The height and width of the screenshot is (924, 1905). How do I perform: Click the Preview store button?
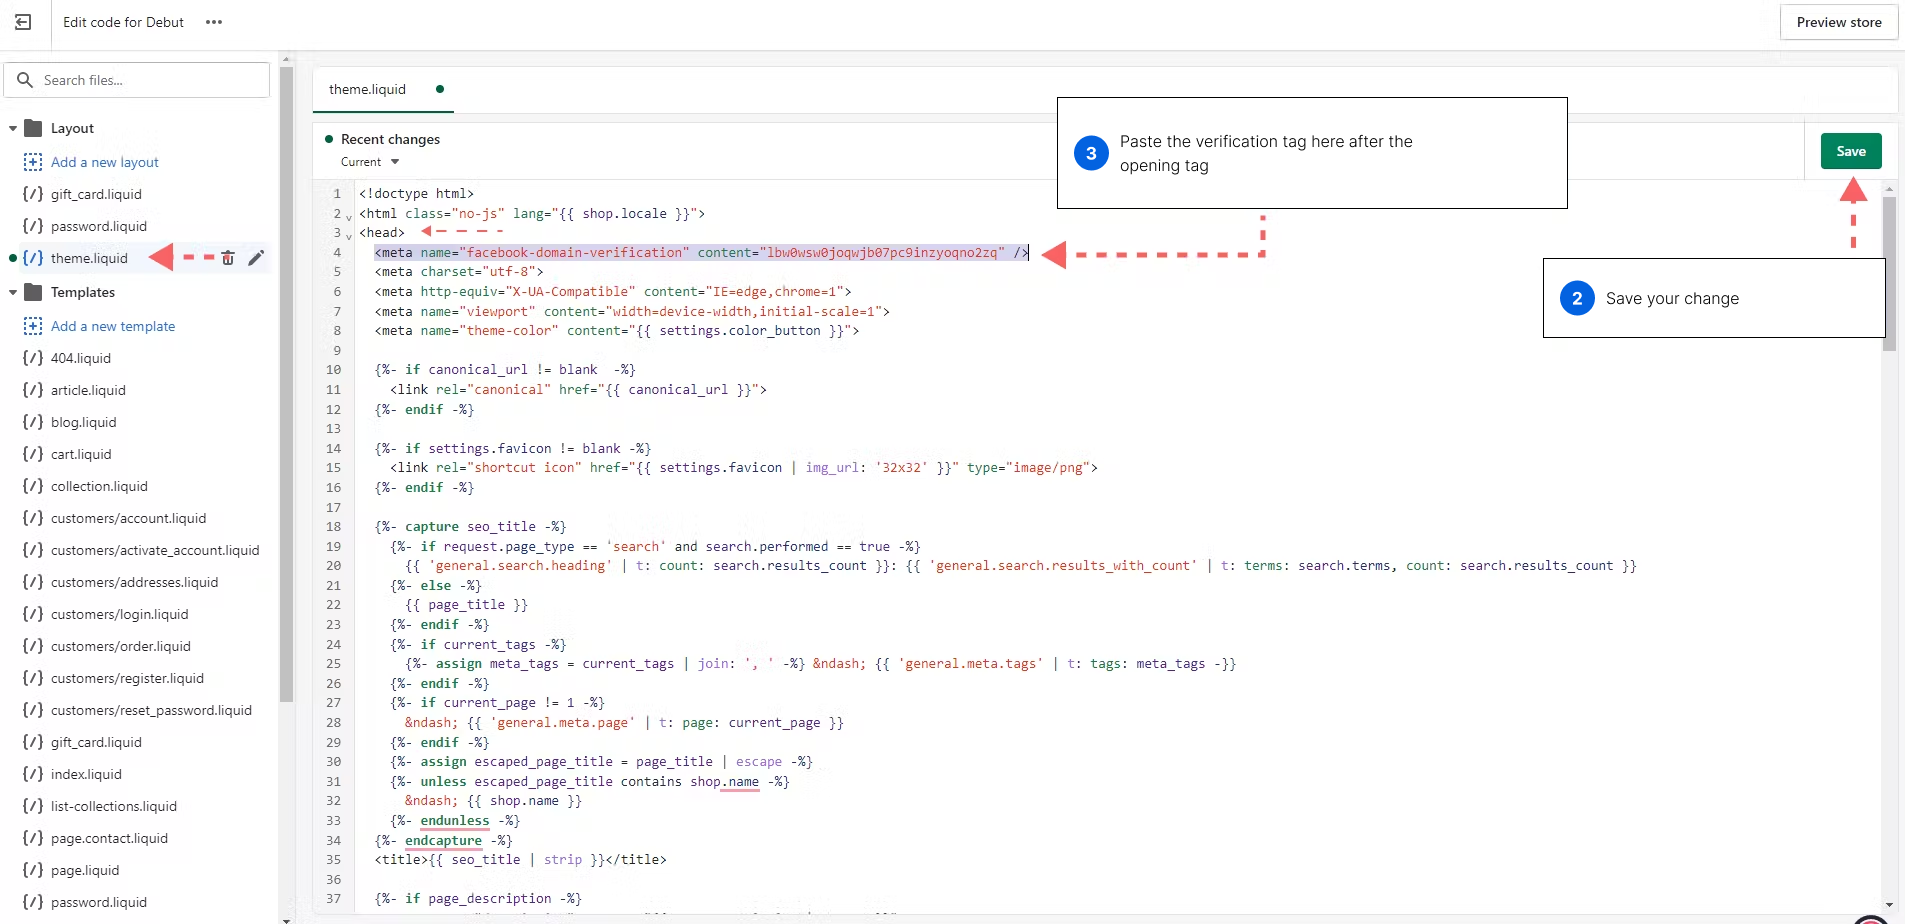[1839, 22]
